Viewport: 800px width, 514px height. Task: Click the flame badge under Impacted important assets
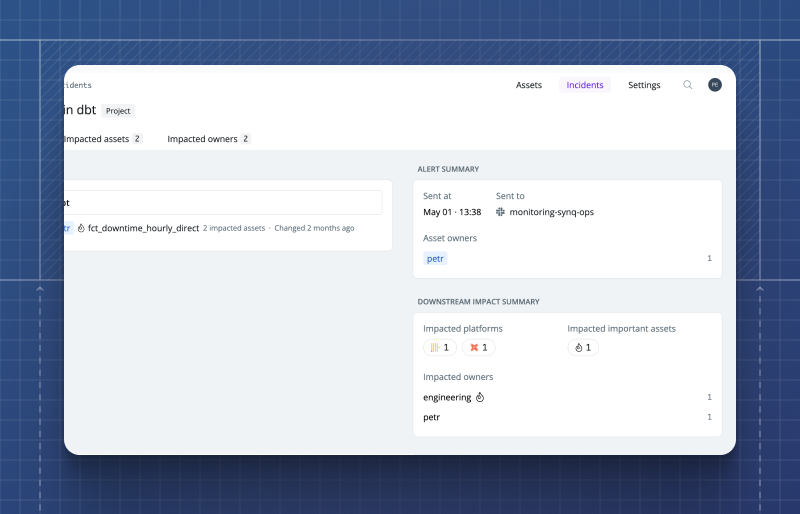583,348
